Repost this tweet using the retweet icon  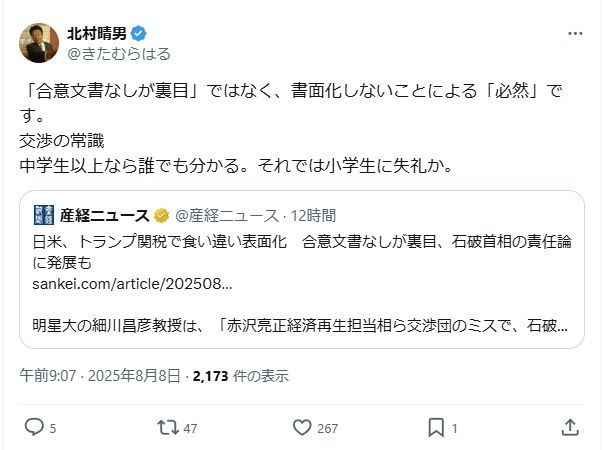pyautogui.click(x=168, y=427)
